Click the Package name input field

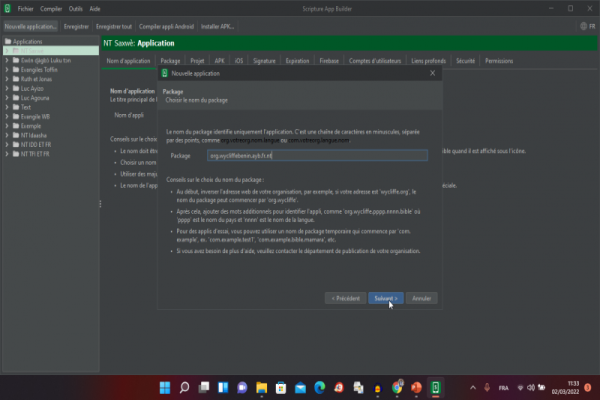pos(316,156)
